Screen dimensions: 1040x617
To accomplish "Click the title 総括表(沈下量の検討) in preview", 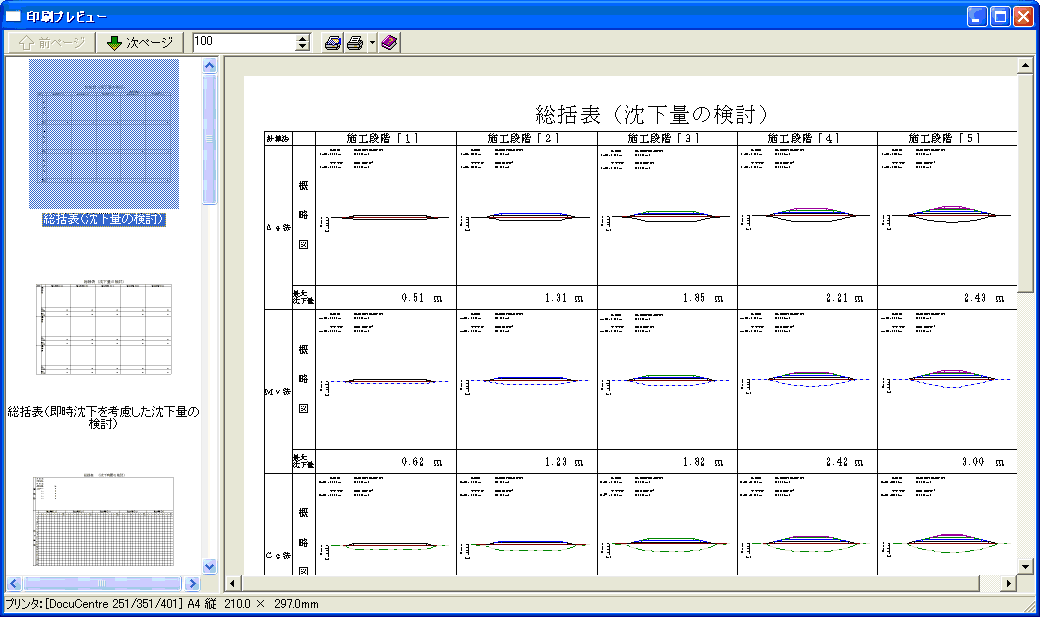I will coord(653,115).
